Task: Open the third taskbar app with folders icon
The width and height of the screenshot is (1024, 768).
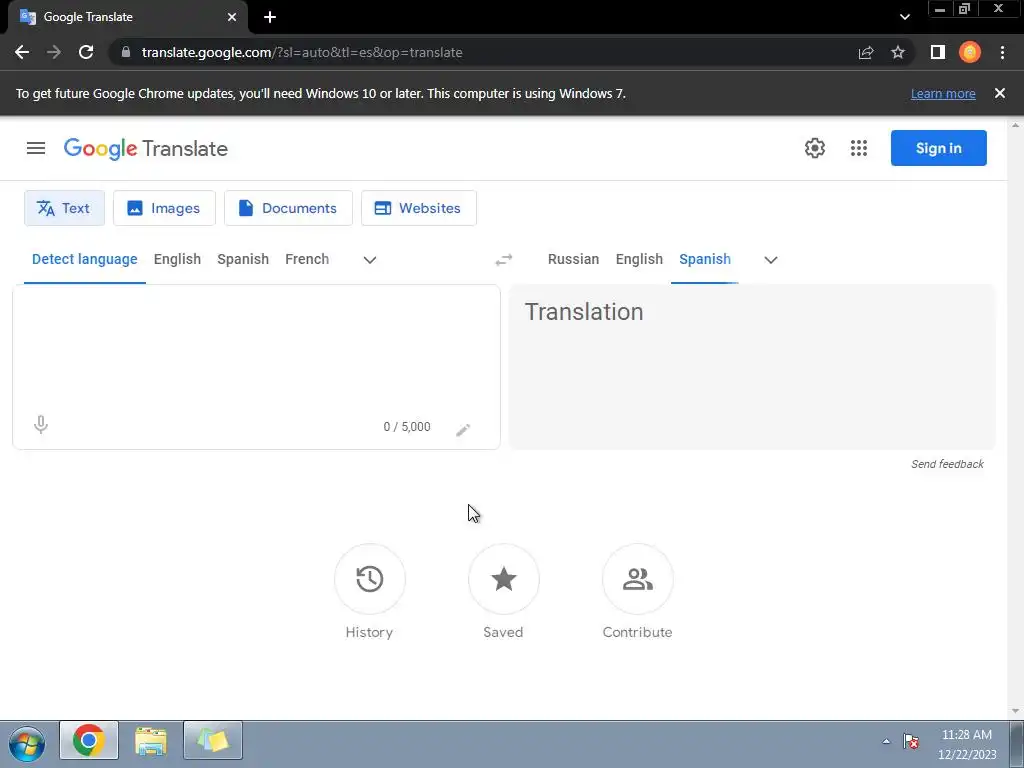Action: tap(213, 741)
